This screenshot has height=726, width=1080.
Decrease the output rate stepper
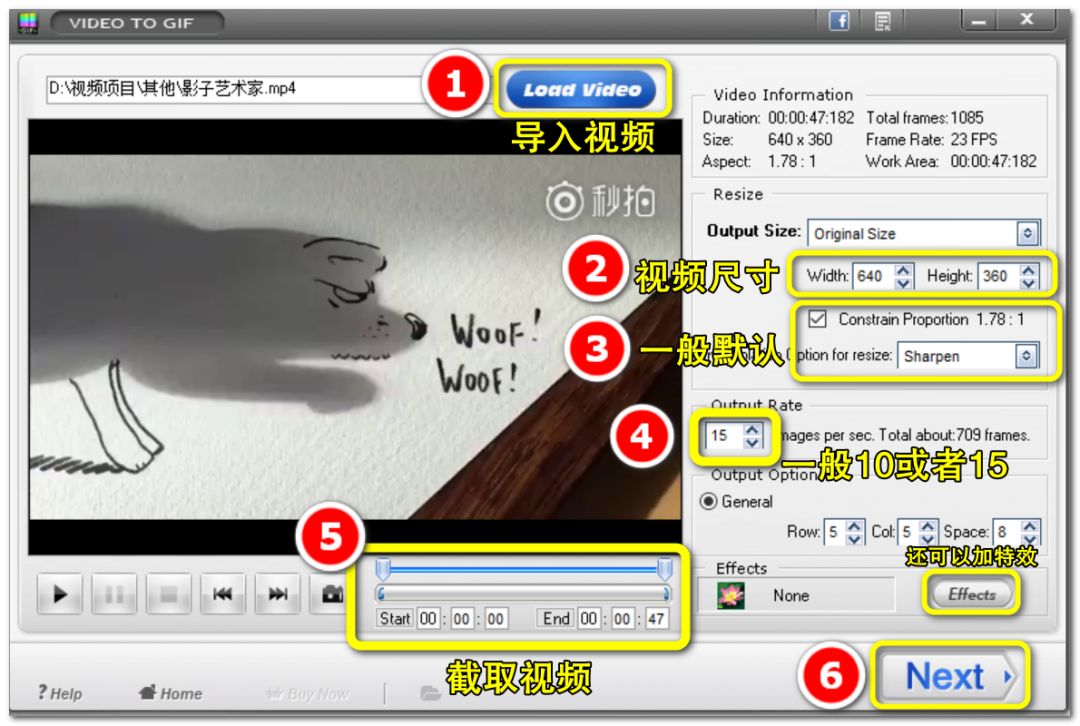tap(752, 442)
